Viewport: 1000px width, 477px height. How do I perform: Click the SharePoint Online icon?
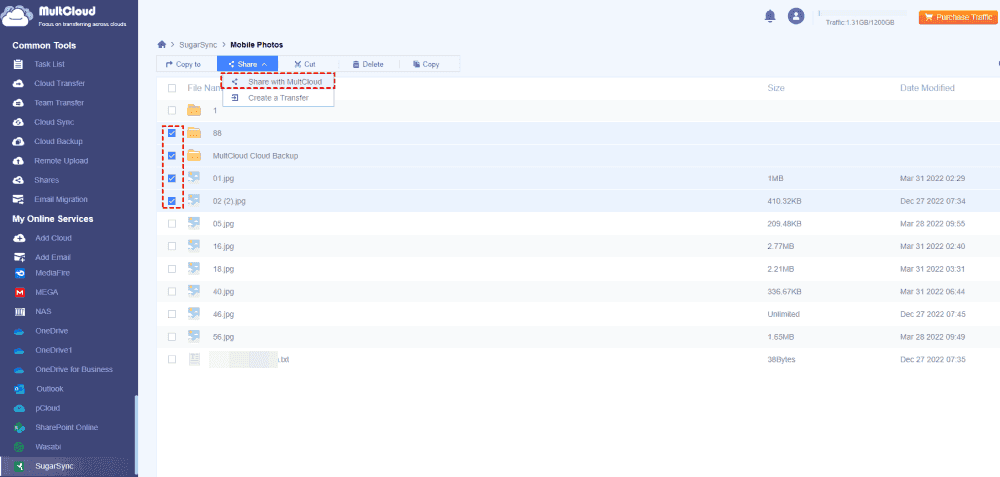click(x=20, y=427)
